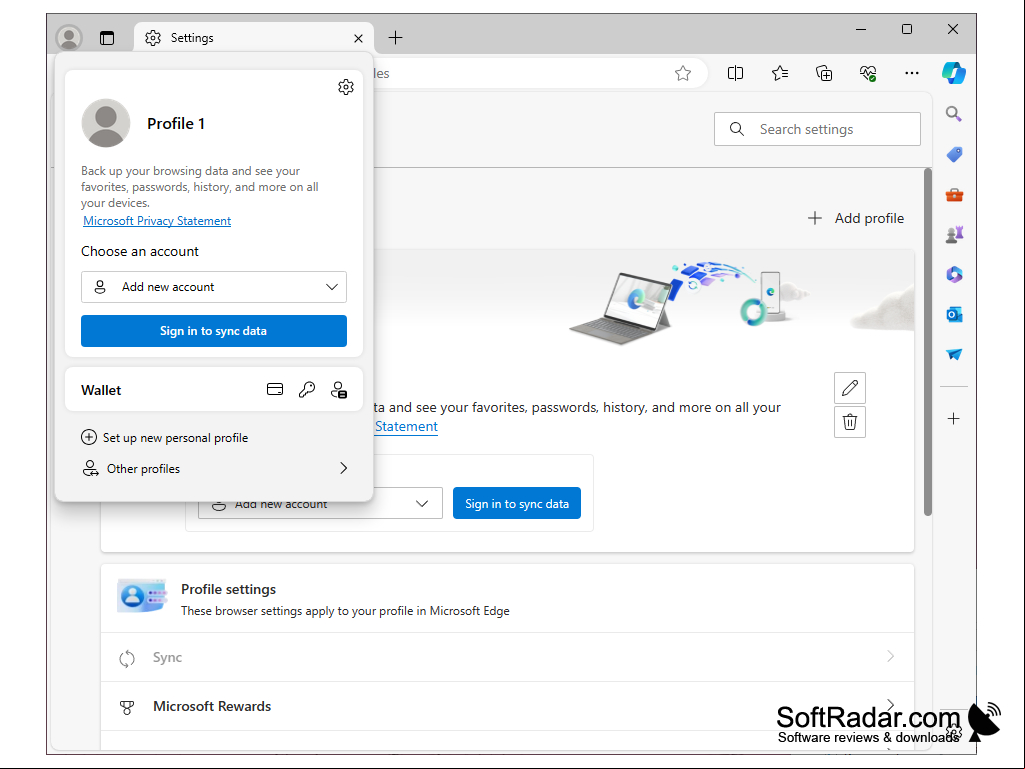Screen dimensions: 1025x769
Task: Click Sign in to sync data on settings page
Action: (x=517, y=504)
